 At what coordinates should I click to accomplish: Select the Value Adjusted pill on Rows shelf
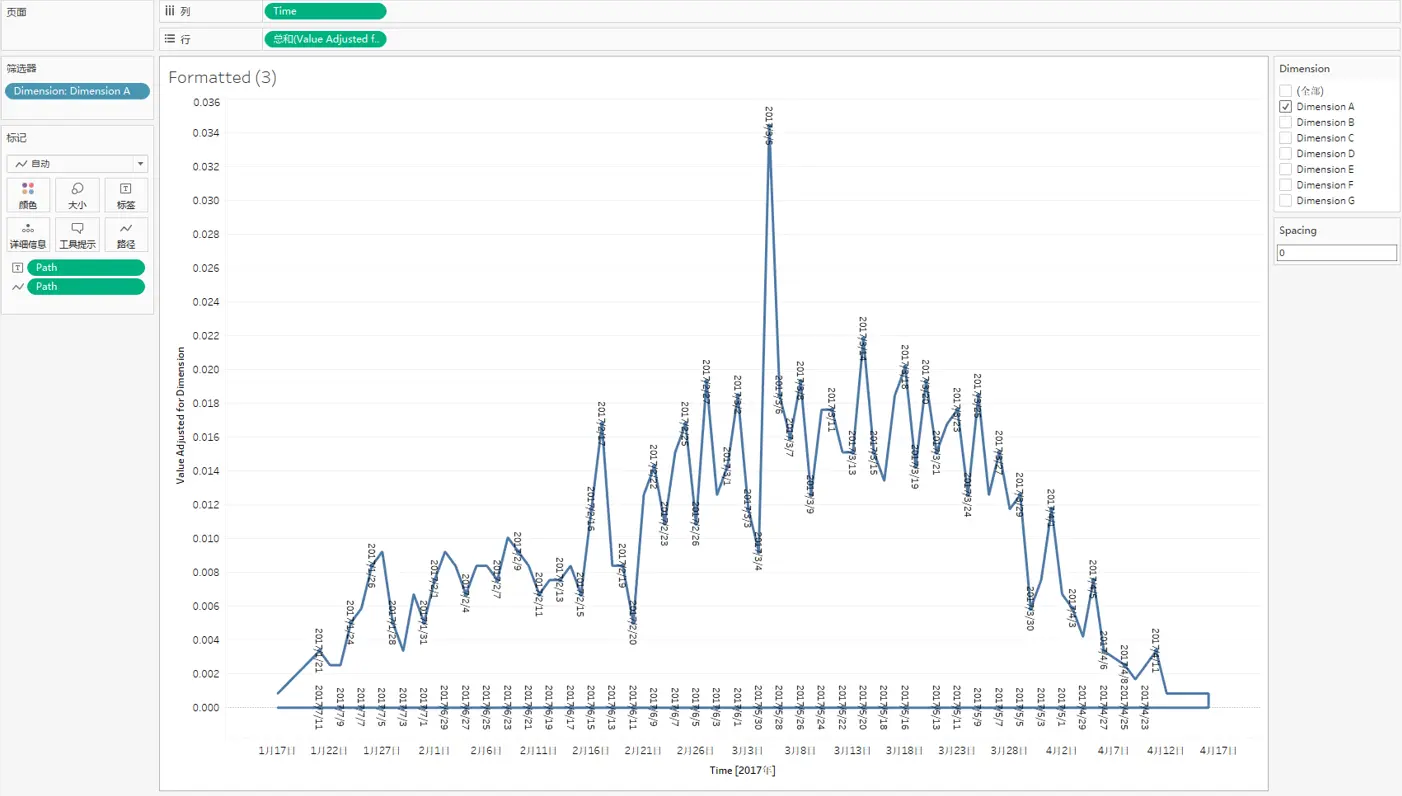(x=325, y=39)
